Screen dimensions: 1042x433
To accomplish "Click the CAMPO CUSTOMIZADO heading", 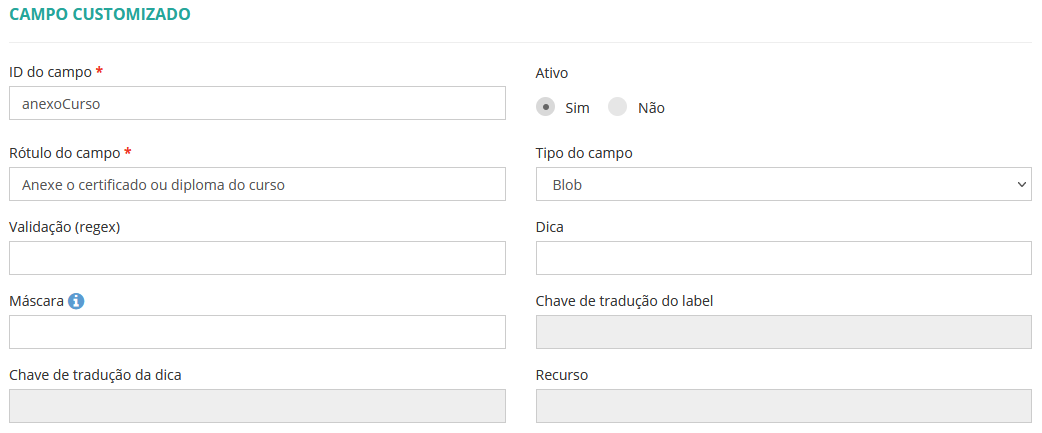I will pyautogui.click(x=100, y=14).
